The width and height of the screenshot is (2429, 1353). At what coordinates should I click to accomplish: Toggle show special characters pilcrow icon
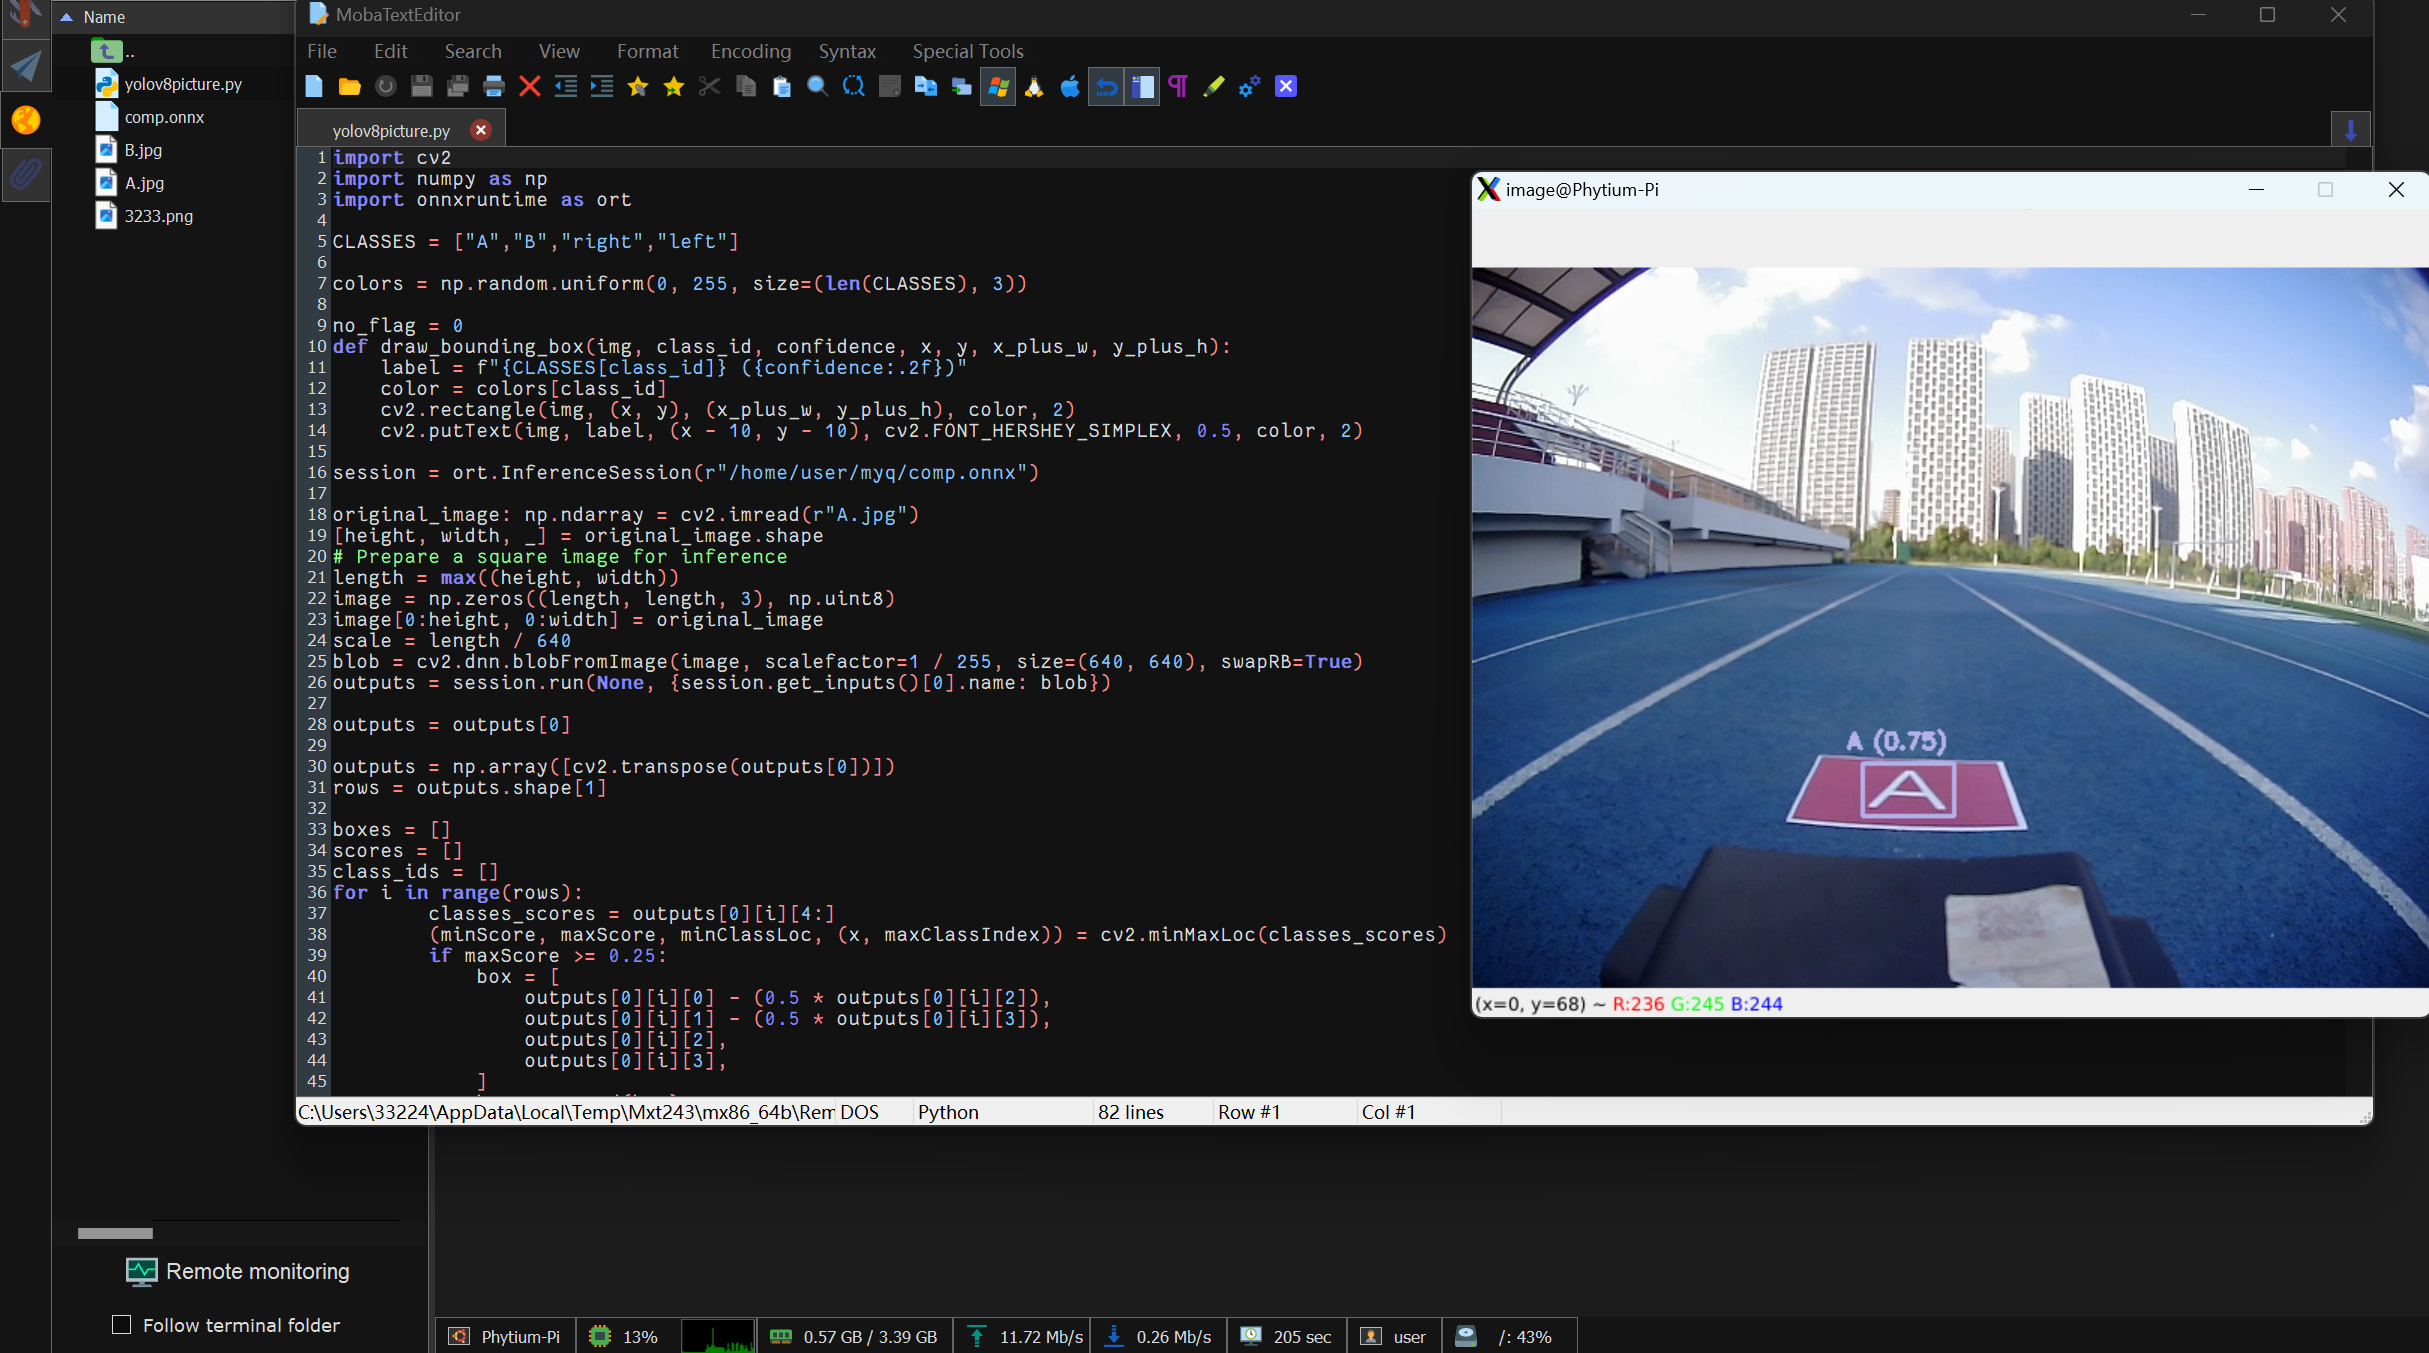(1178, 87)
